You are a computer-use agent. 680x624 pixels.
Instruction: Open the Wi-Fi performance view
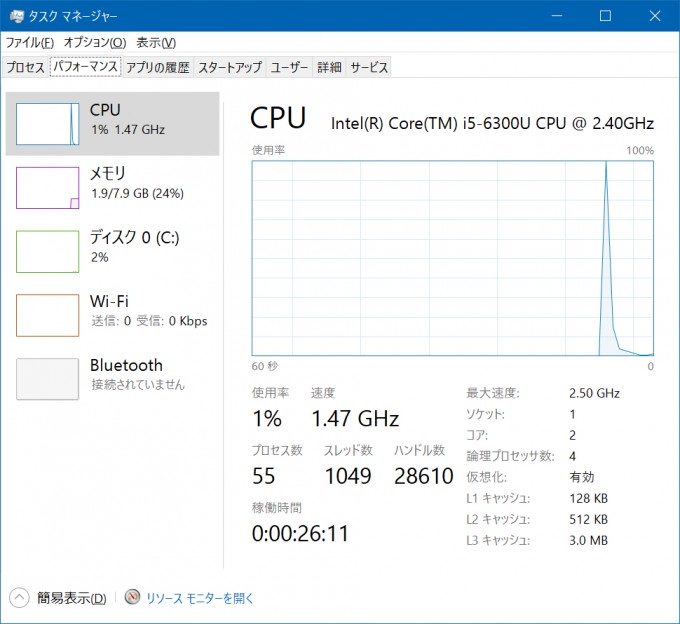click(112, 315)
